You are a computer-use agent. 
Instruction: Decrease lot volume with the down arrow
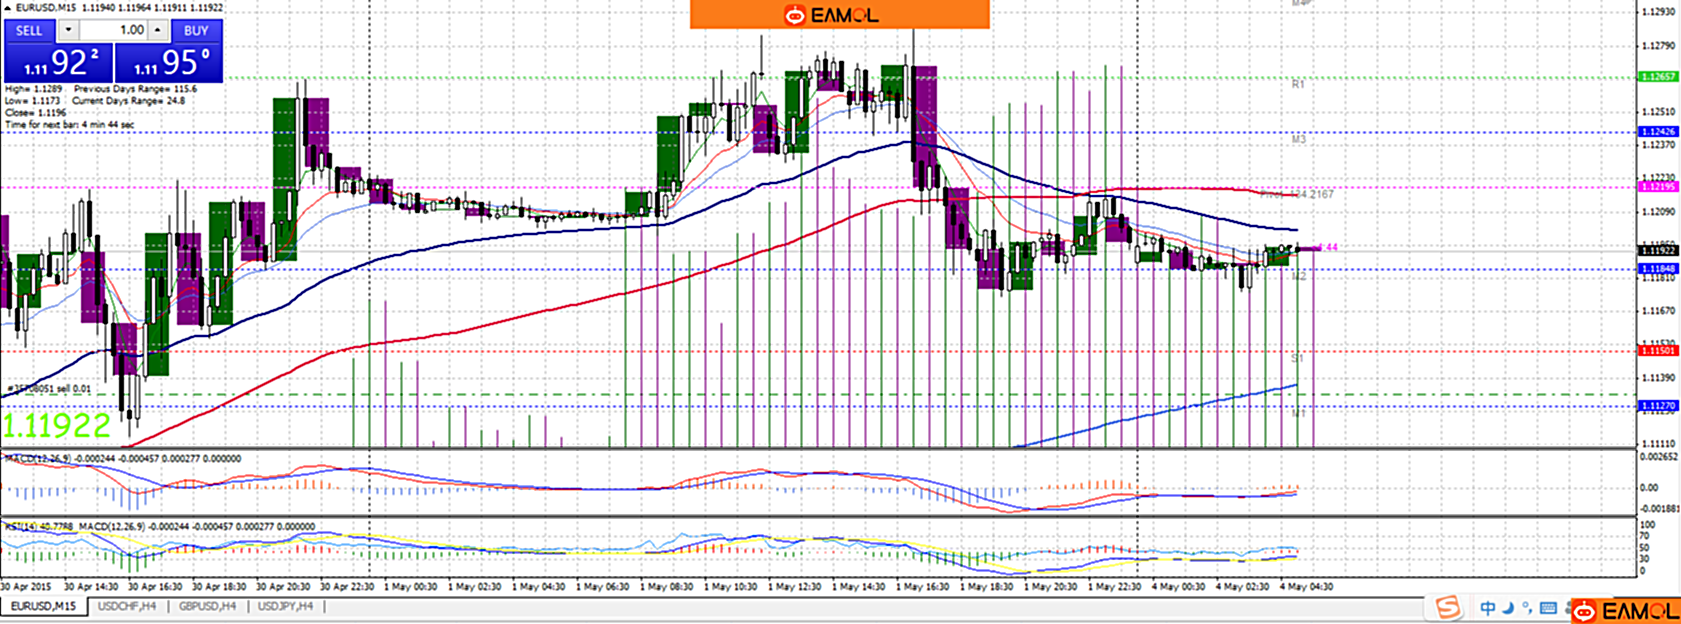(68, 30)
